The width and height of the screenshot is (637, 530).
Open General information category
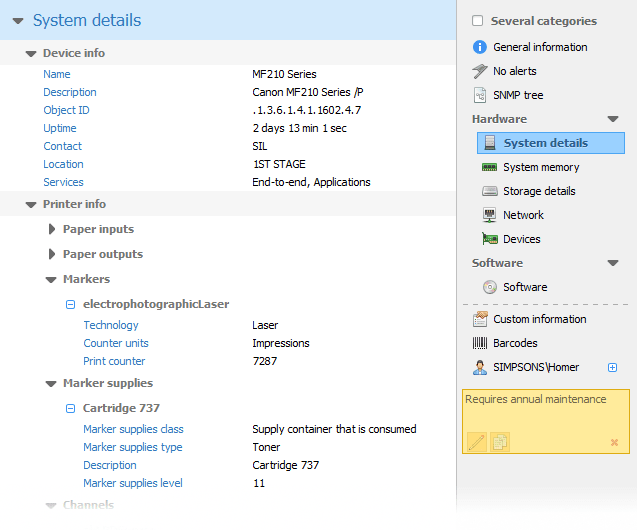(539, 47)
